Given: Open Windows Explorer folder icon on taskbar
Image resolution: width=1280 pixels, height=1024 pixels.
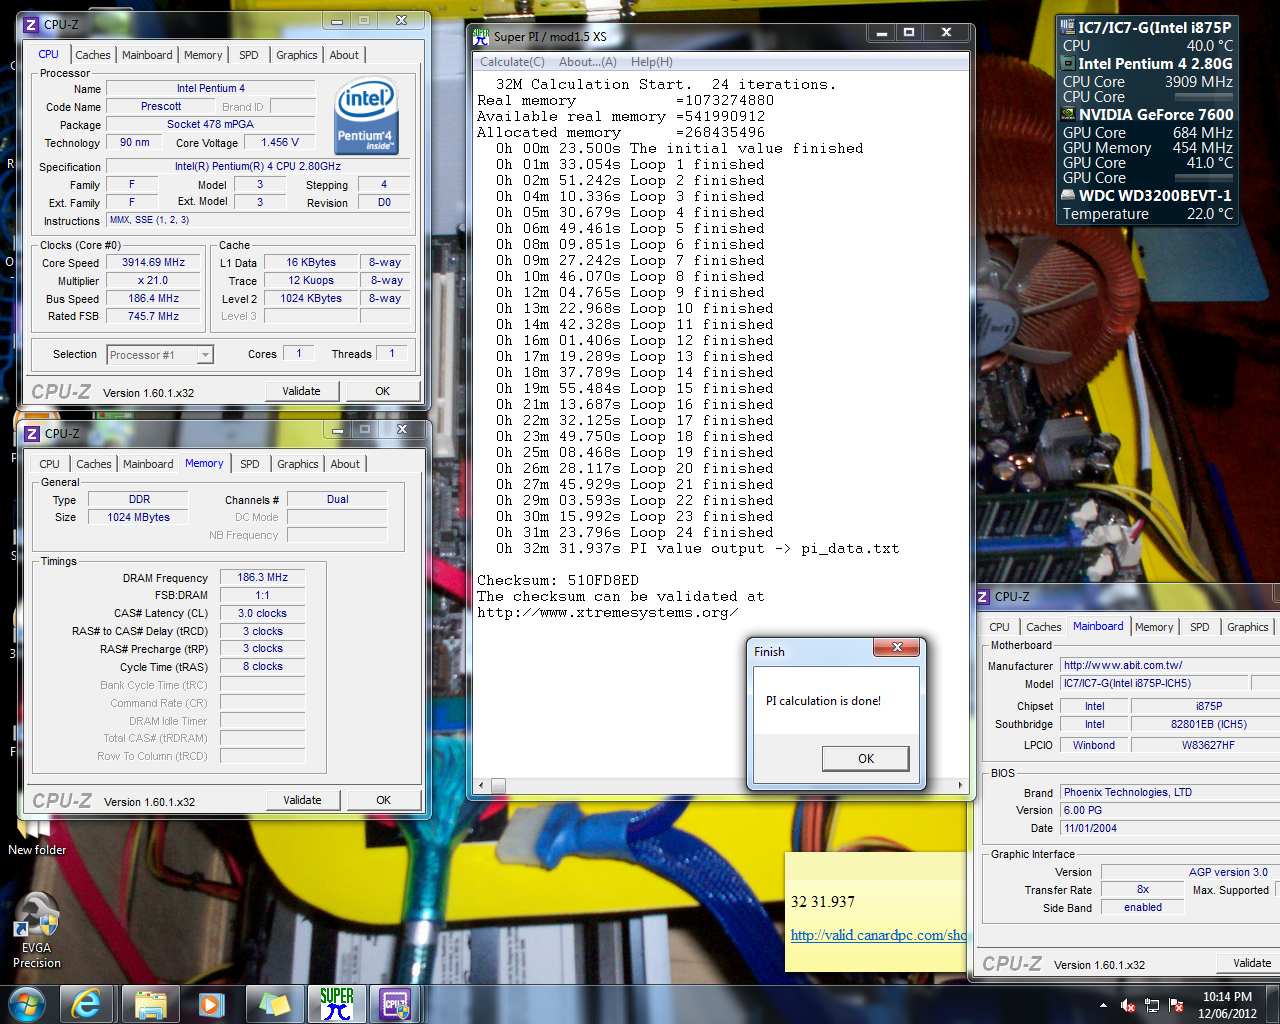Looking at the screenshot, I should coord(150,1004).
